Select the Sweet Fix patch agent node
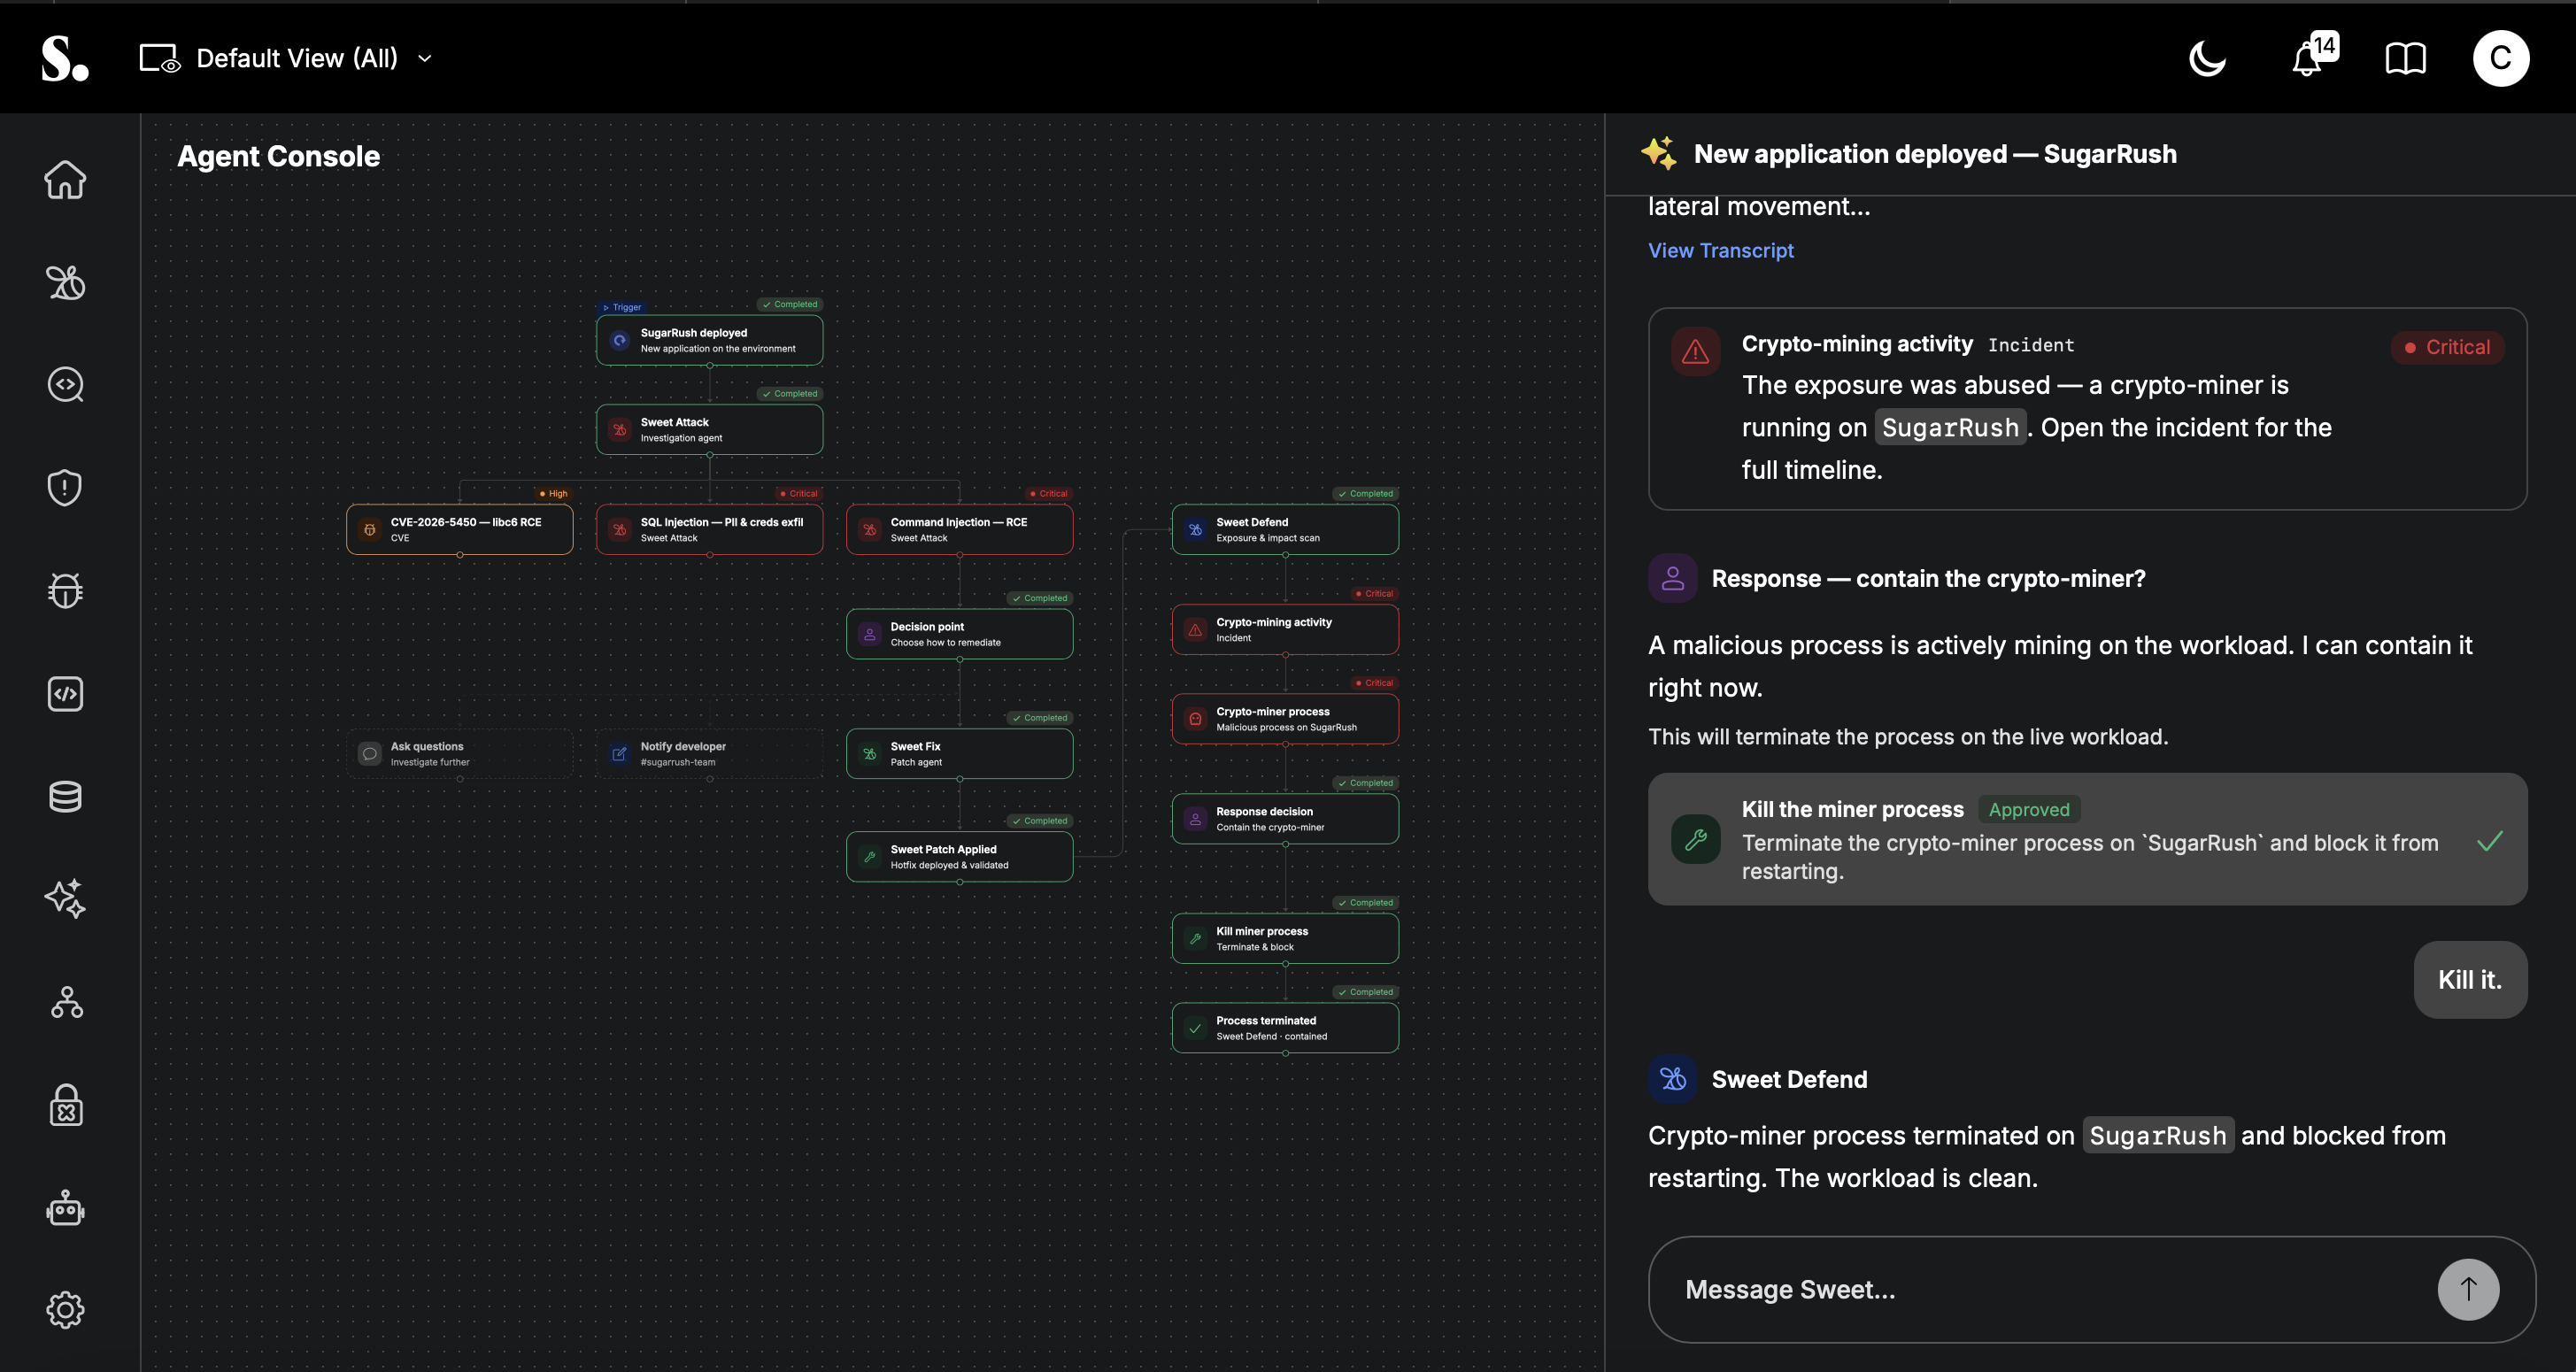 (x=959, y=753)
